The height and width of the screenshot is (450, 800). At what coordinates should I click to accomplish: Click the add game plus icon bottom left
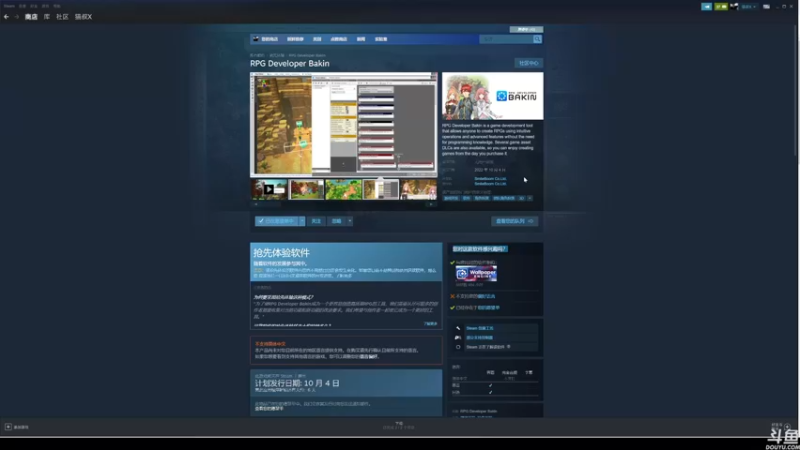[8, 427]
